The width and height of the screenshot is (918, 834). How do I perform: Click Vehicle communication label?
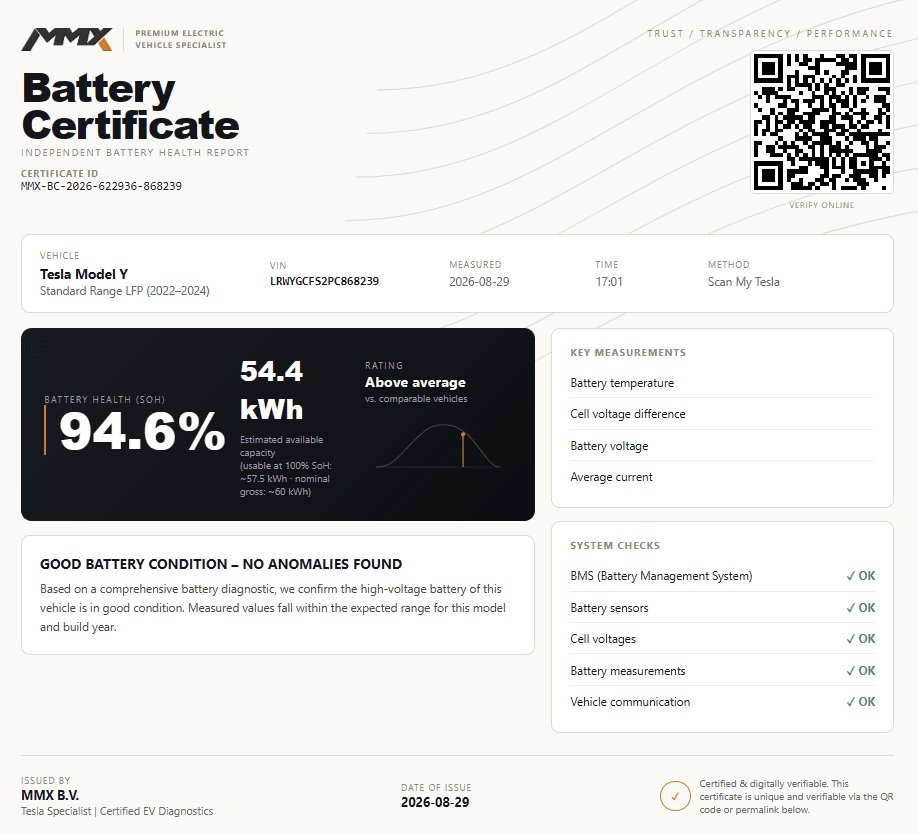tap(630, 702)
